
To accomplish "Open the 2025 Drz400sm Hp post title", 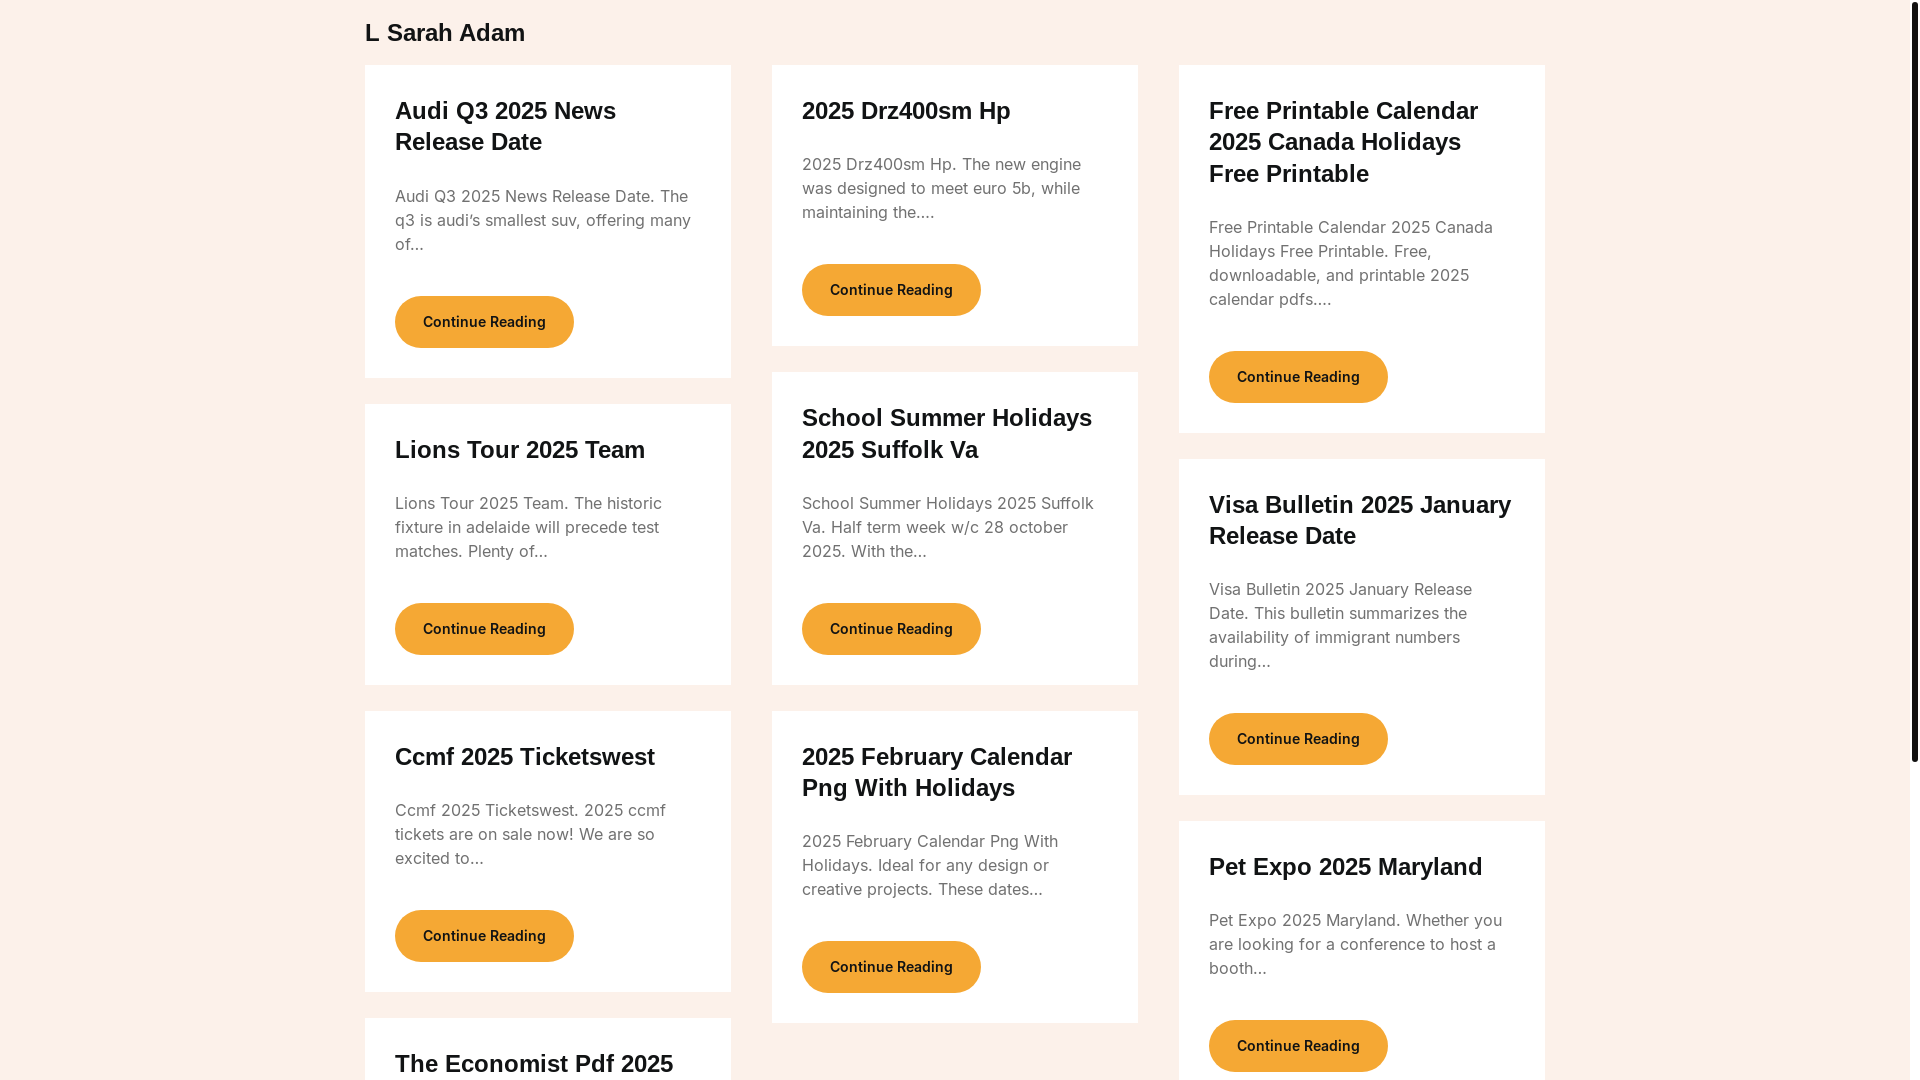I will pos(905,111).
